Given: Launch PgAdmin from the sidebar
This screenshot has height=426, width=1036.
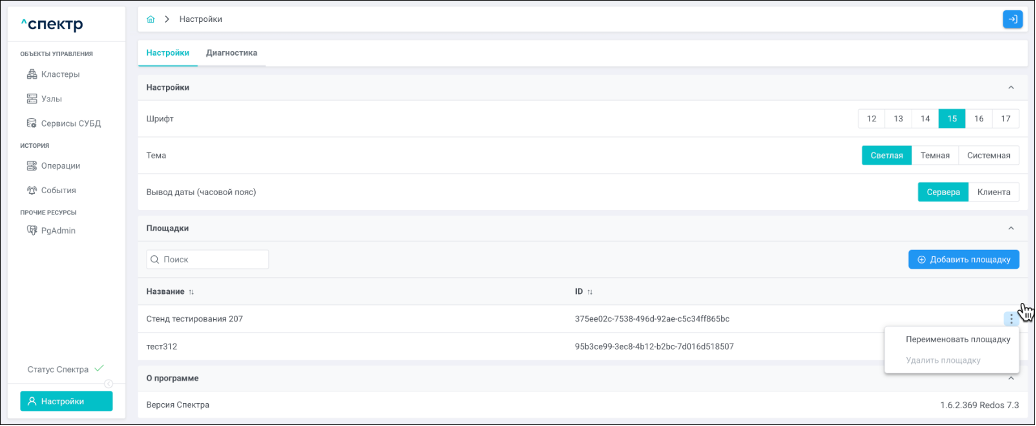Looking at the screenshot, I should [x=58, y=231].
